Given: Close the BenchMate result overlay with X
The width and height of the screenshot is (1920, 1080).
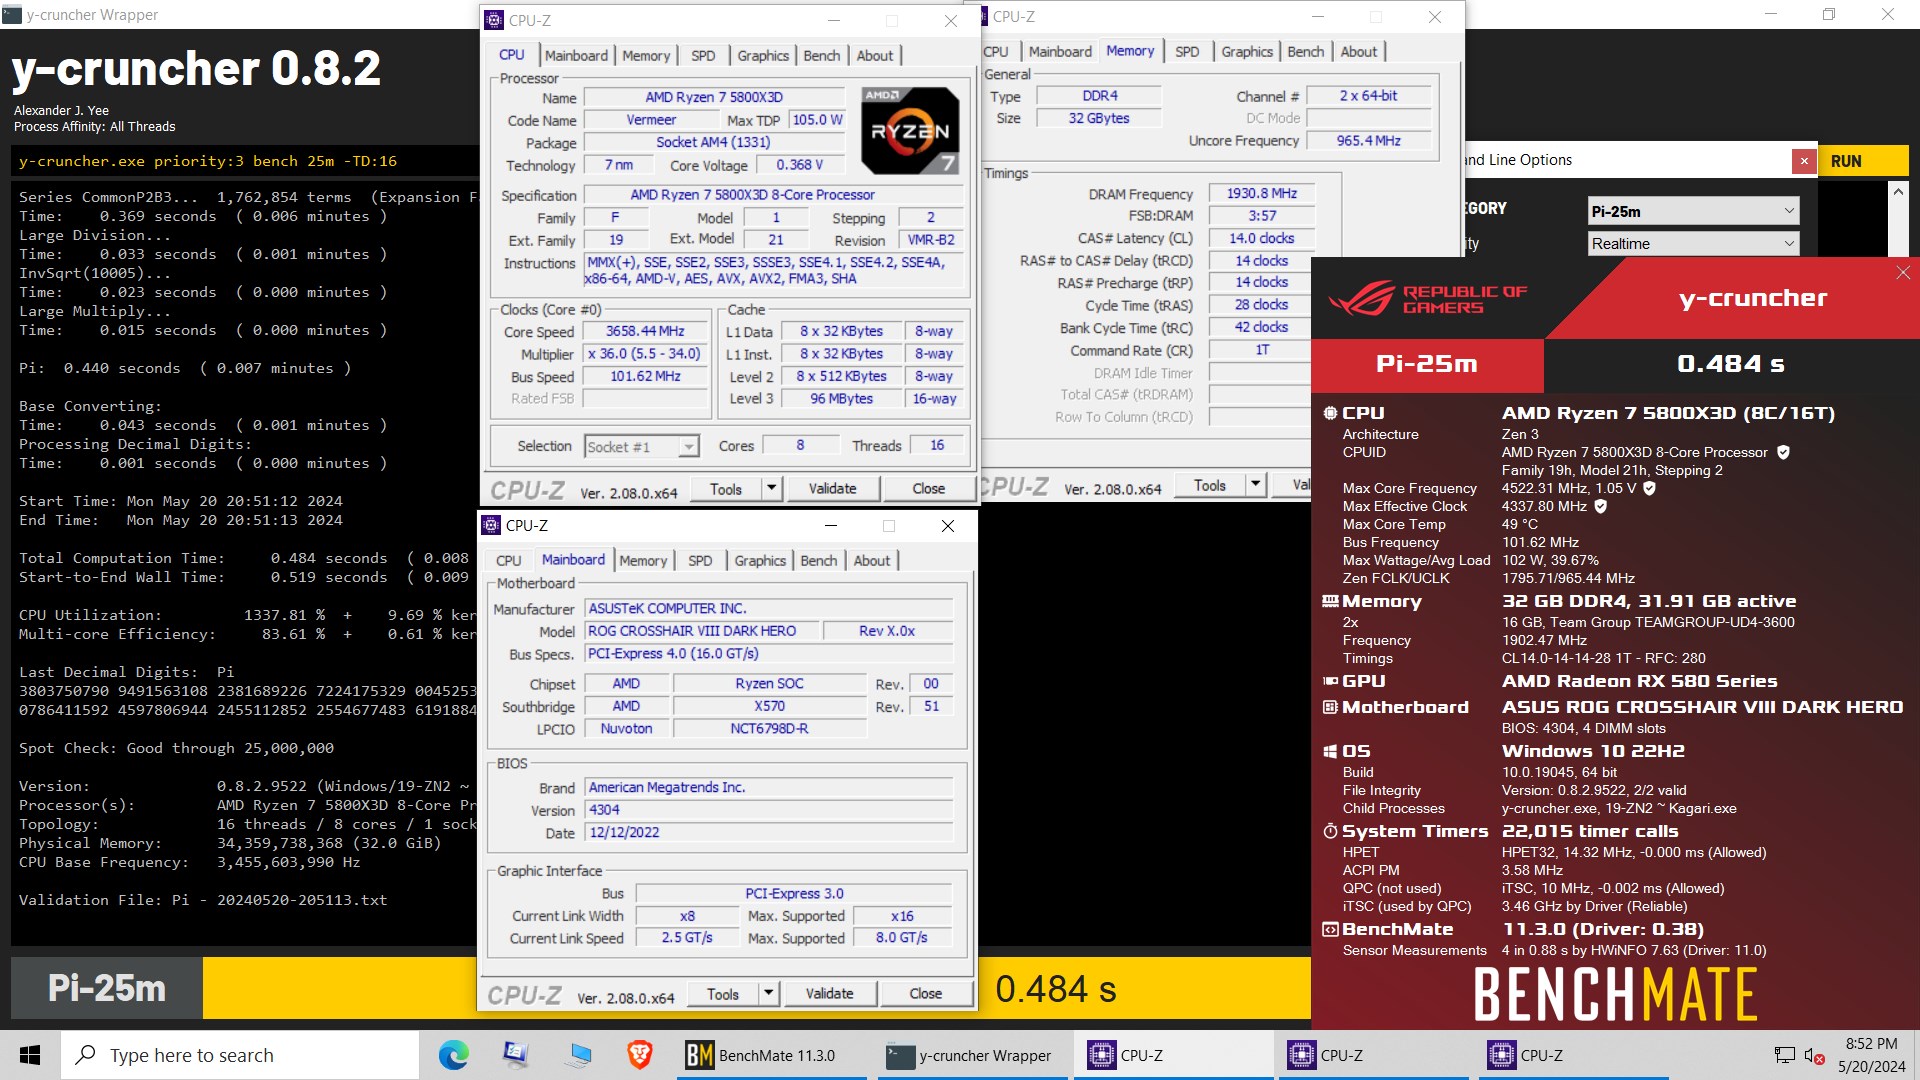Looking at the screenshot, I should (x=1903, y=273).
